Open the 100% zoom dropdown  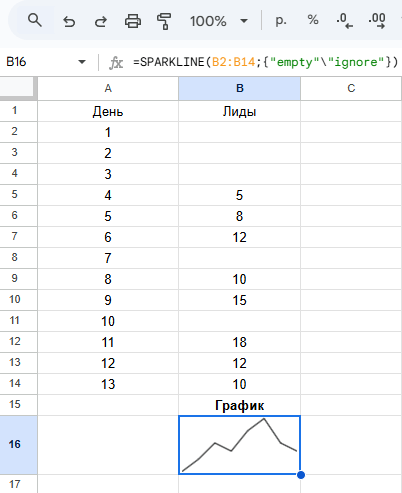point(219,22)
